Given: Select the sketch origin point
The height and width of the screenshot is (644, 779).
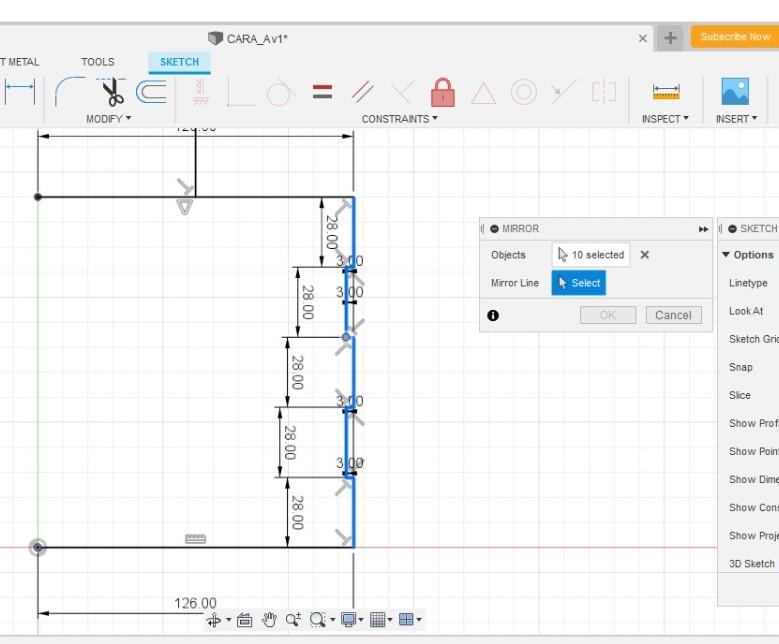Looking at the screenshot, I should [38, 548].
